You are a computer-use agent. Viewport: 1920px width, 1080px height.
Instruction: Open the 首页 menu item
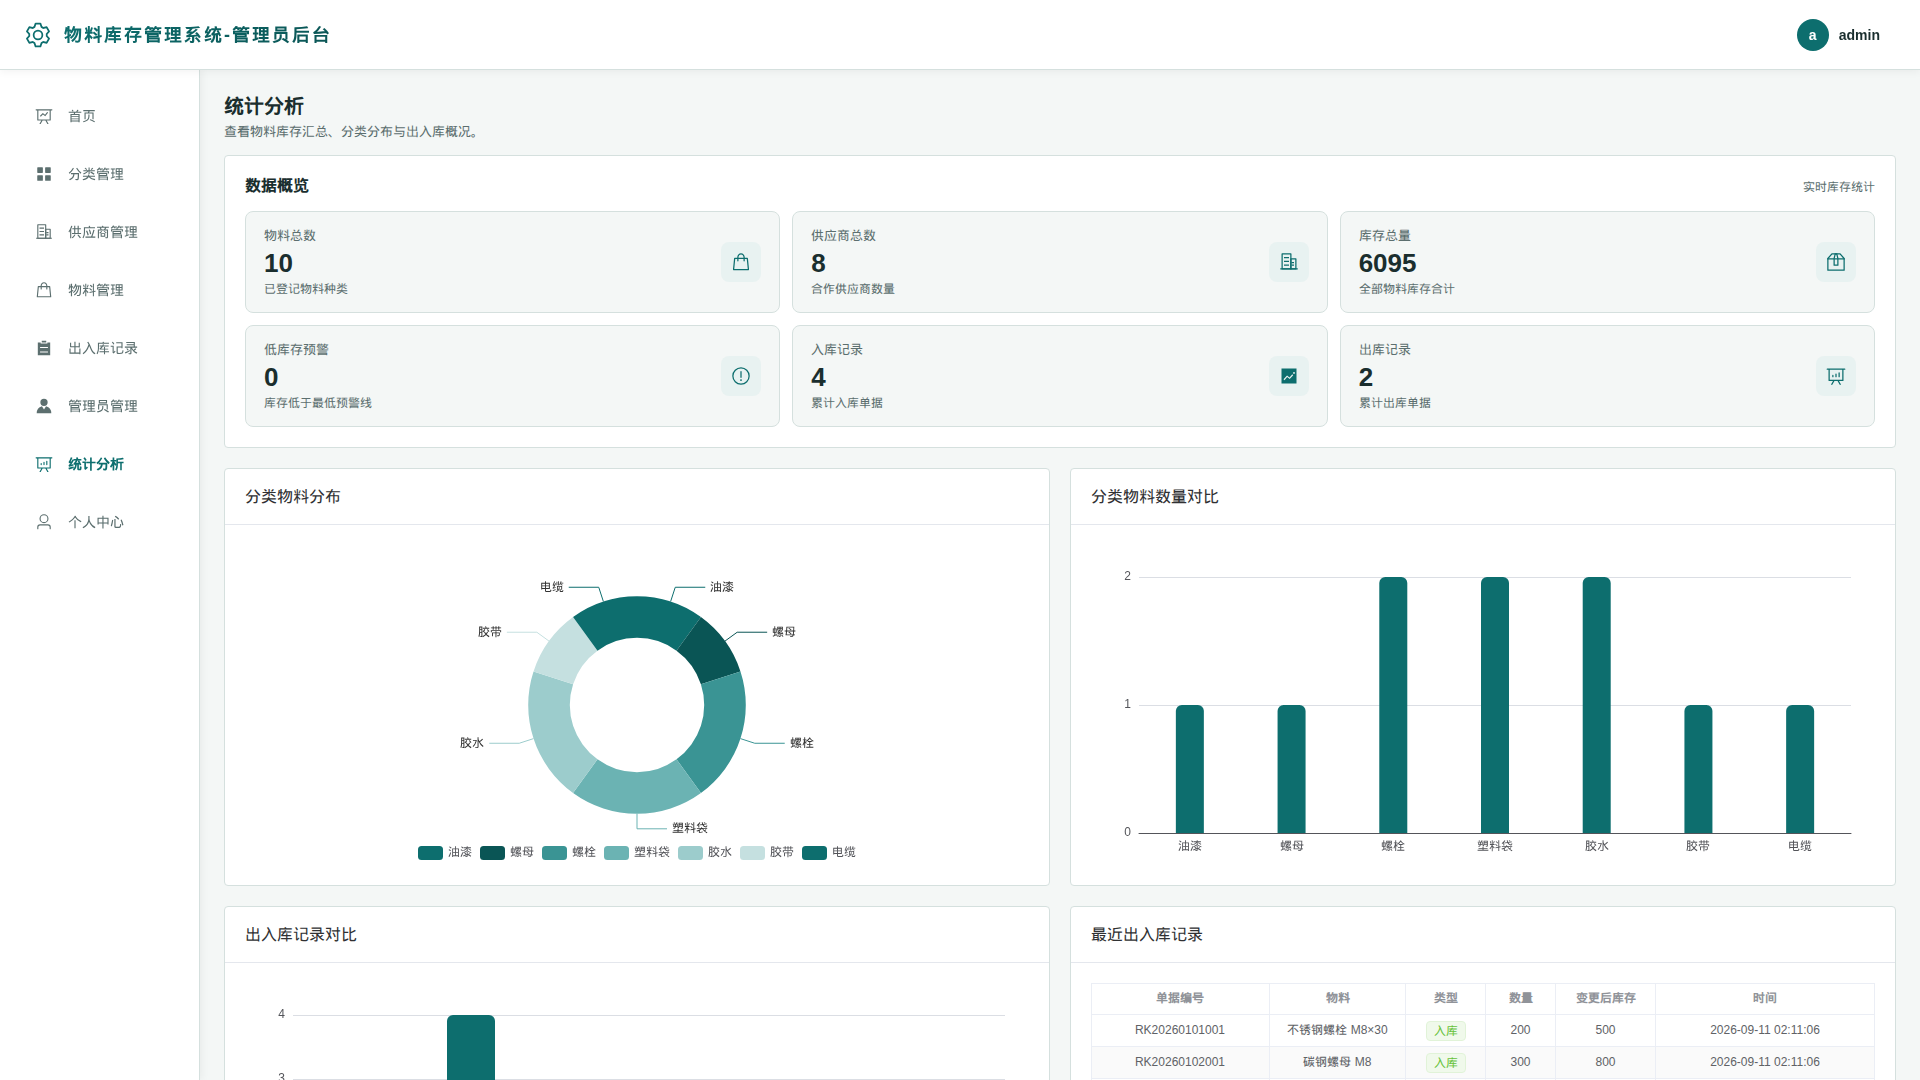(100, 116)
